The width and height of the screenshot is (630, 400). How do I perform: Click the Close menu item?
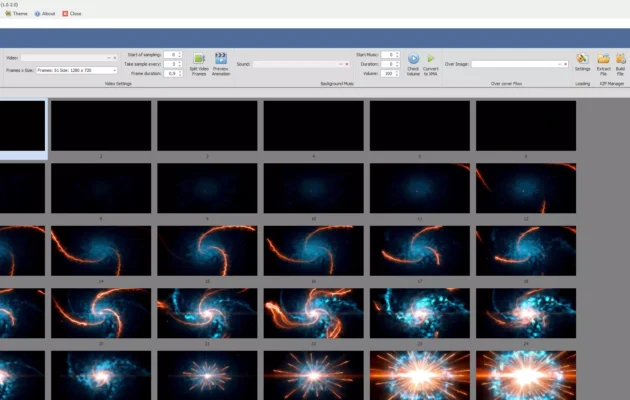click(72, 14)
